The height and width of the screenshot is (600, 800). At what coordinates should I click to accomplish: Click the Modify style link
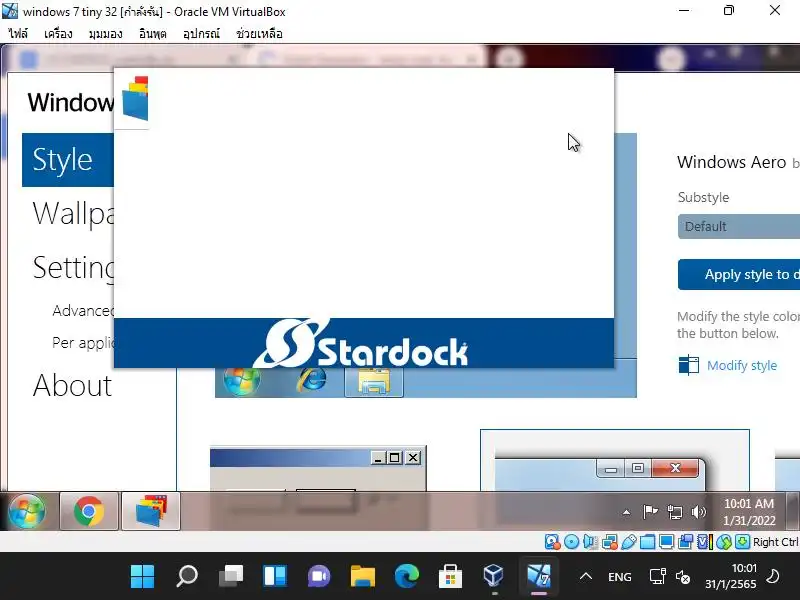tap(742, 365)
